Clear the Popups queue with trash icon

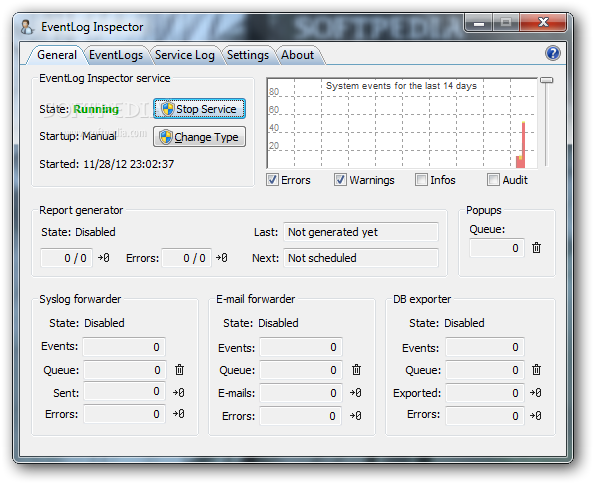click(536, 248)
